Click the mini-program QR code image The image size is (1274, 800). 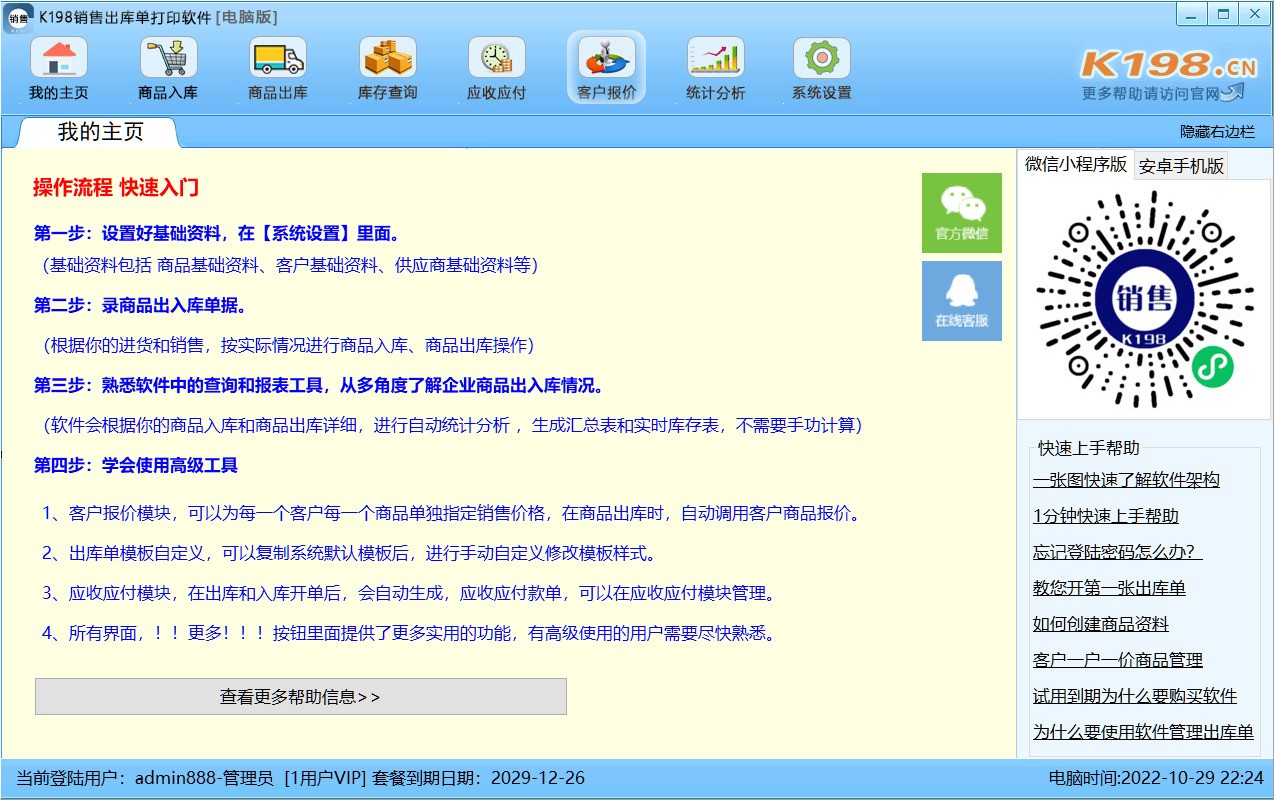click(x=1143, y=300)
